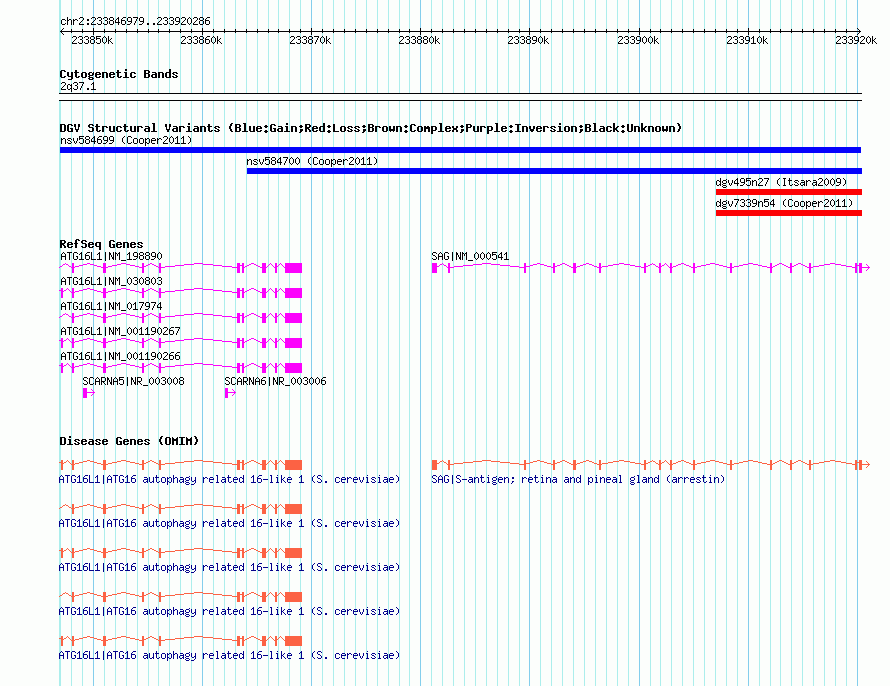Screen dimensions: 890x686
Task: Click the SCARNA5 small gene arrow glyph
Action: pos(89,393)
